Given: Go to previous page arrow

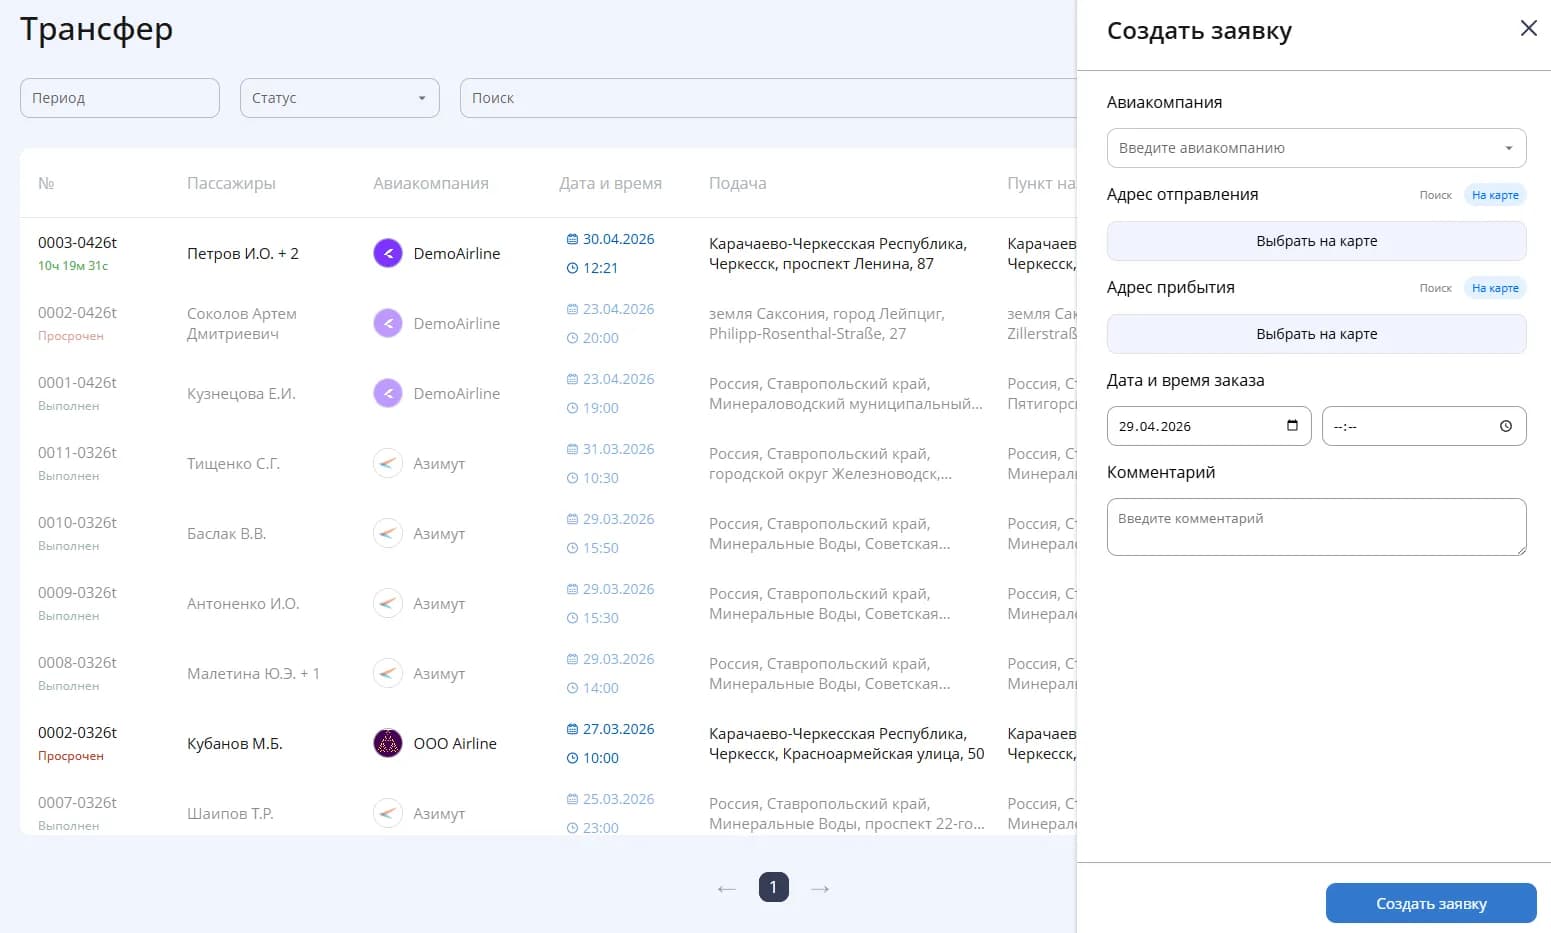Looking at the screenshot, I should [727, 888].
